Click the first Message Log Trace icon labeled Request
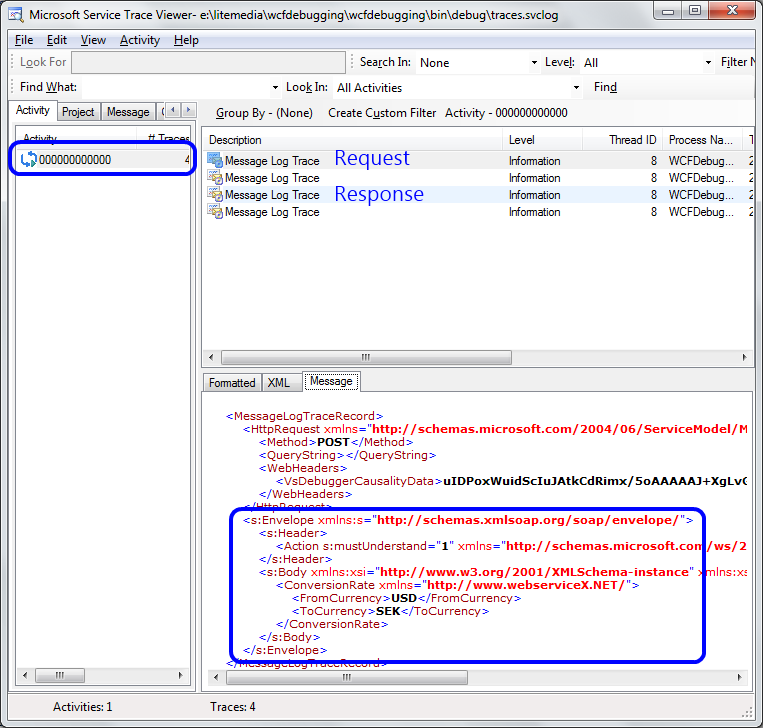 point(215,160)
